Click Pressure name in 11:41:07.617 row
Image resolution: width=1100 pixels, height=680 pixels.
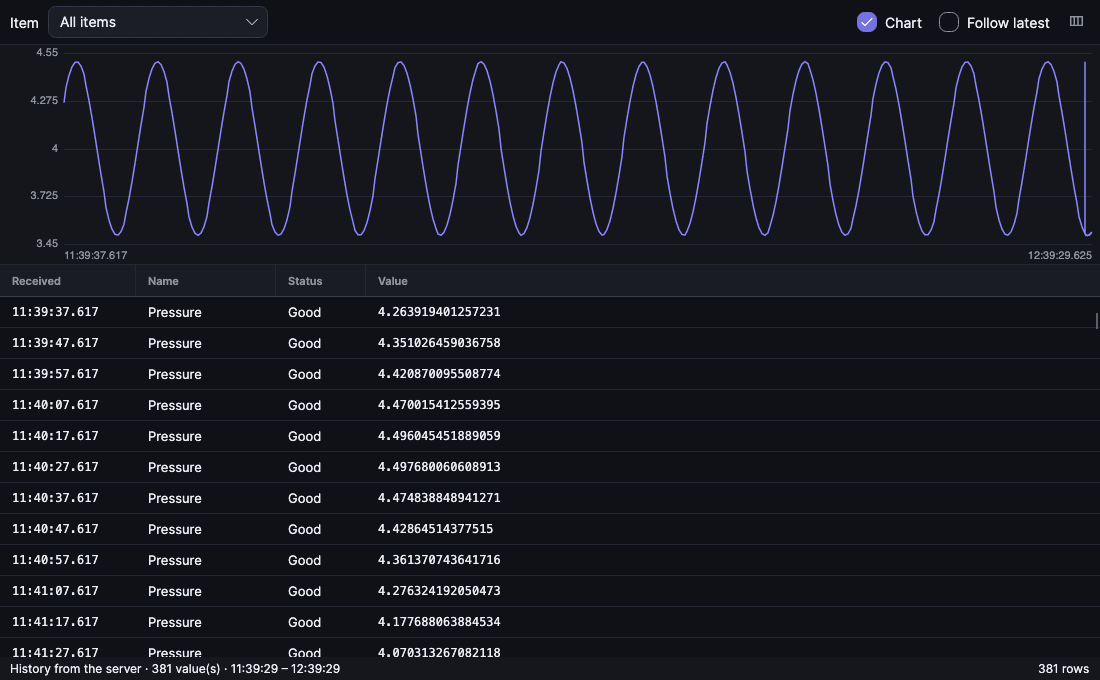[175, 591]
